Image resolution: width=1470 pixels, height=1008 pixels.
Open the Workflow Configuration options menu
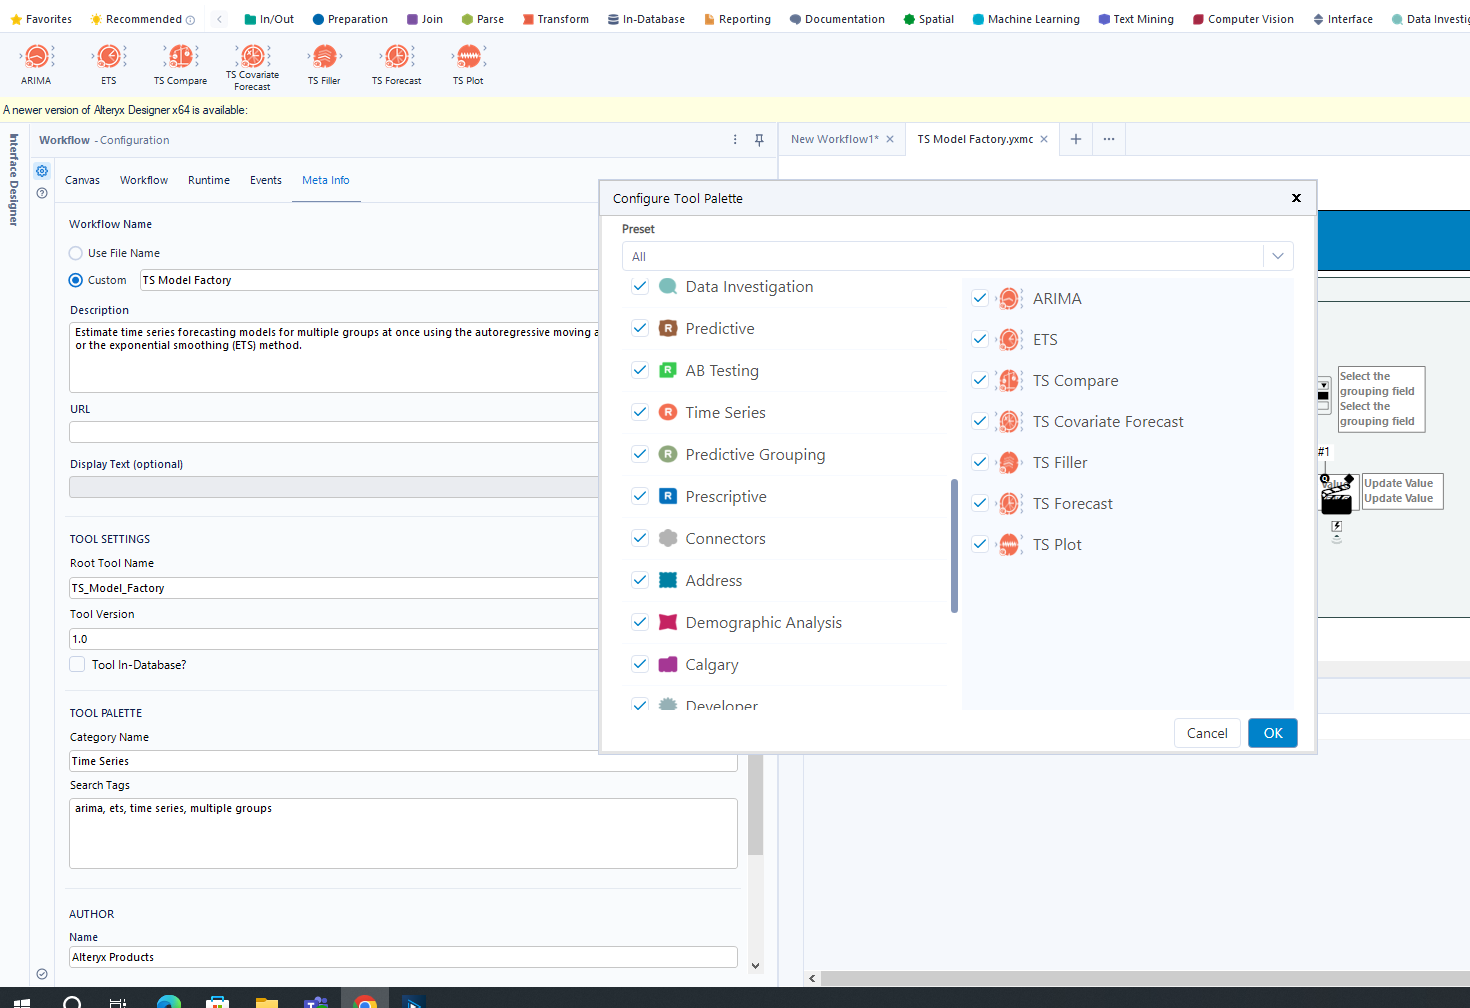pos(735,139)
